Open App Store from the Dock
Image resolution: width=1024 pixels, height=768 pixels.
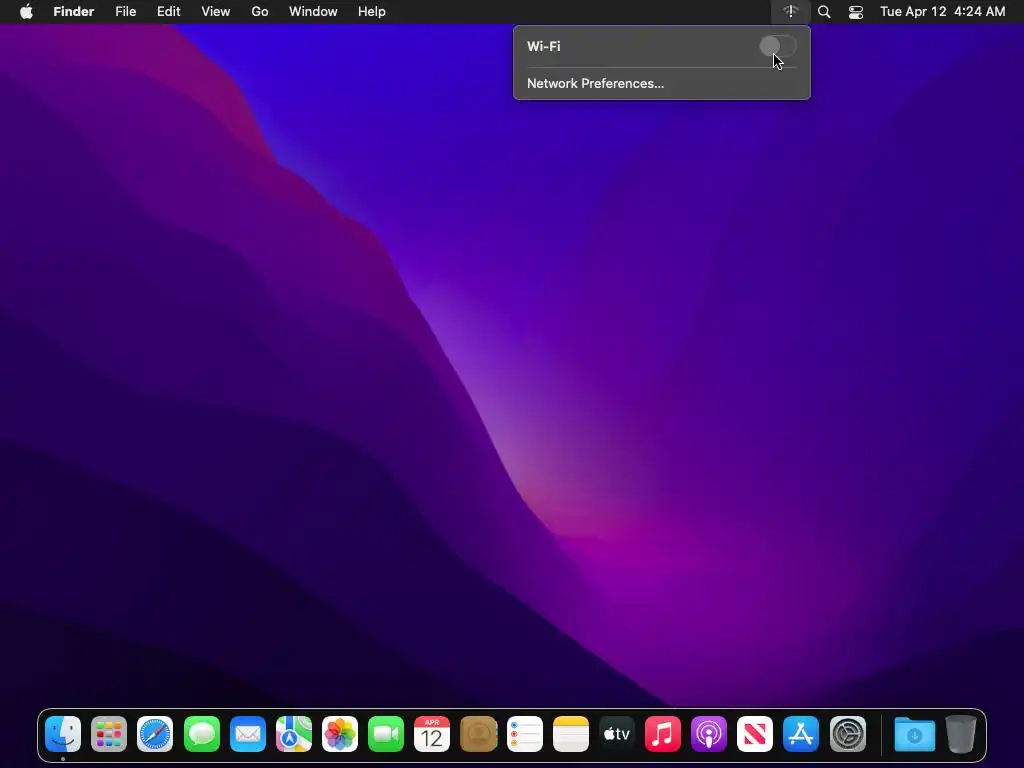(x=801, y=734)
